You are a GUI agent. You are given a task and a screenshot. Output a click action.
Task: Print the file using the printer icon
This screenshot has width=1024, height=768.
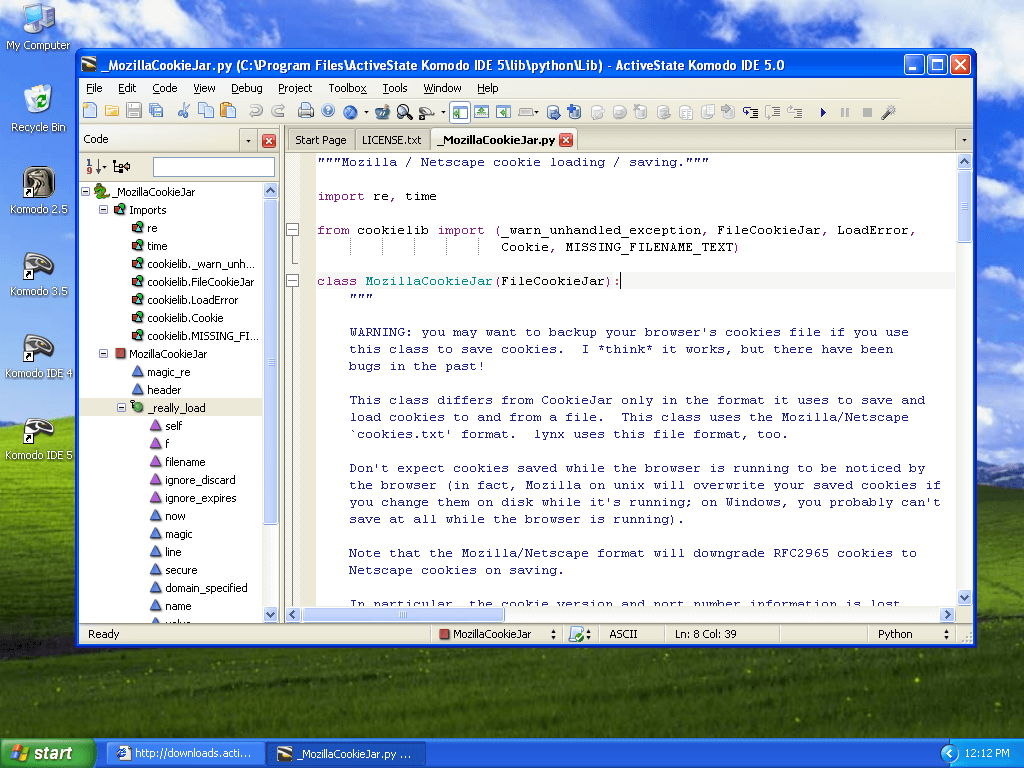coord(306,112)
